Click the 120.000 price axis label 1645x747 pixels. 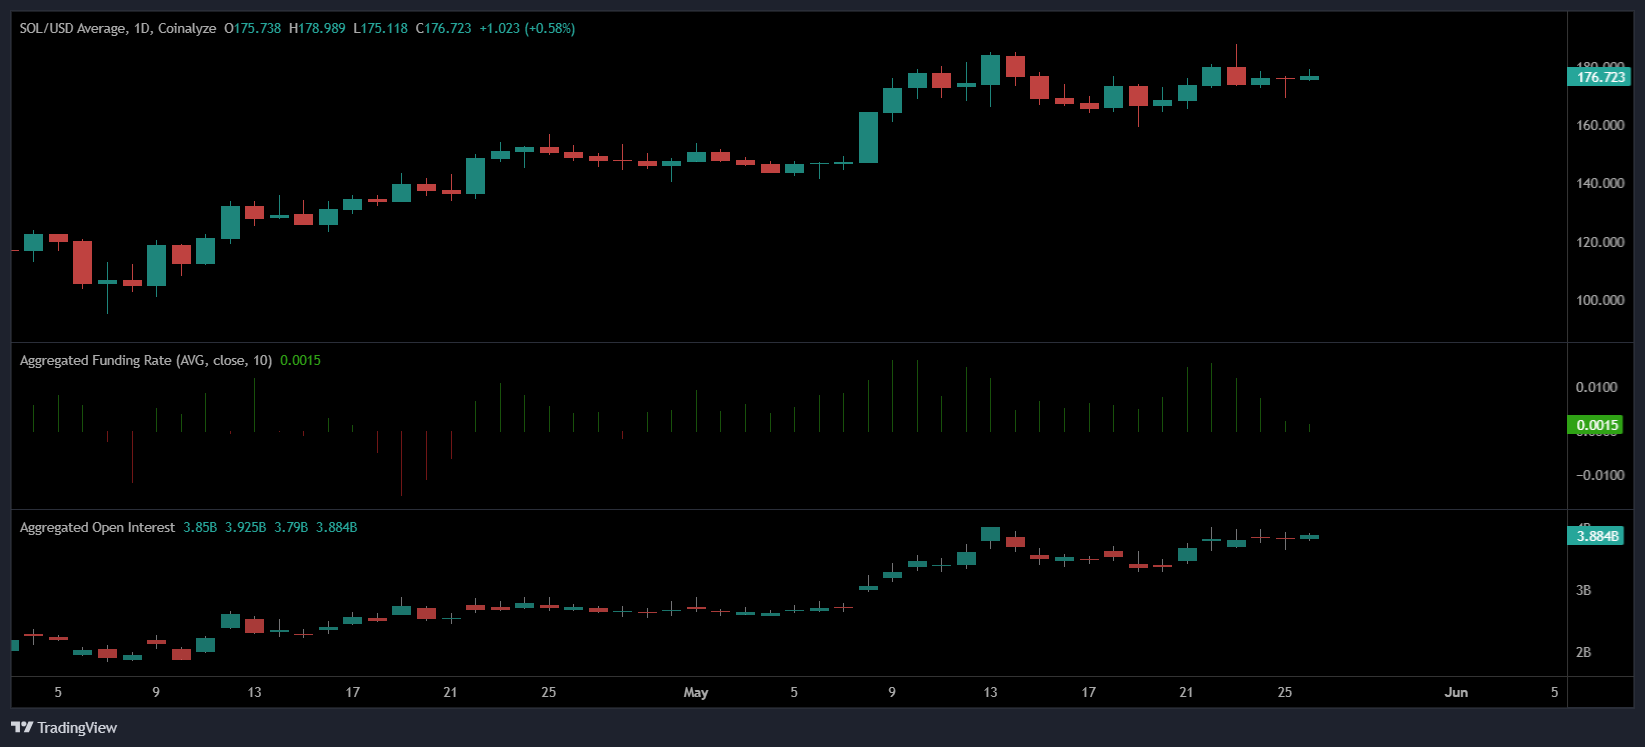(x=1600, y=242)
